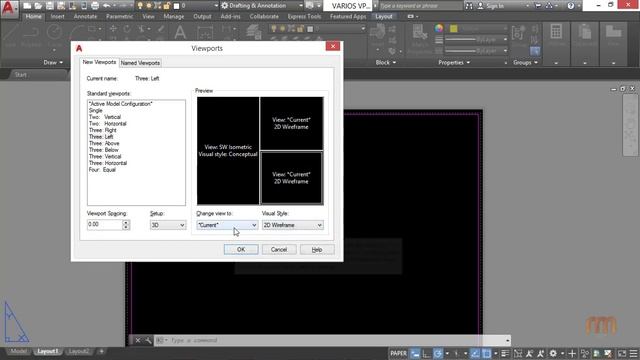The image size is (640, 360).
Task: Add a new layout with plus tab
Action: click(101, 351)
